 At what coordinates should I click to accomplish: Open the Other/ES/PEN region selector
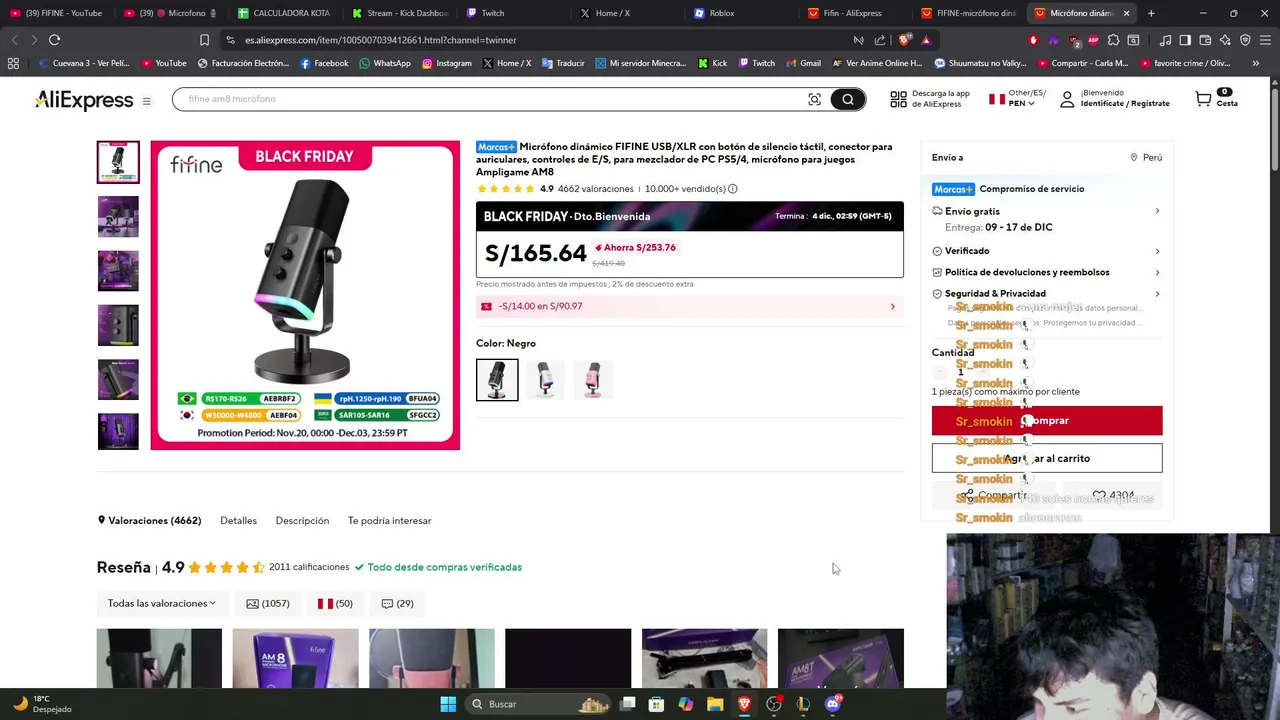click(x=1017, y=98)
